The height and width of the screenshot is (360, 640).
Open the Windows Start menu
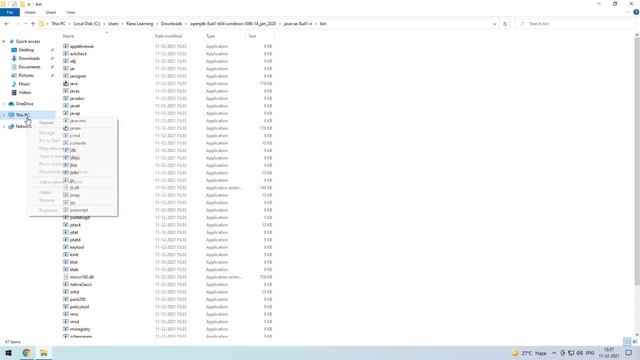pyautogui.click(x=8, y=353)
